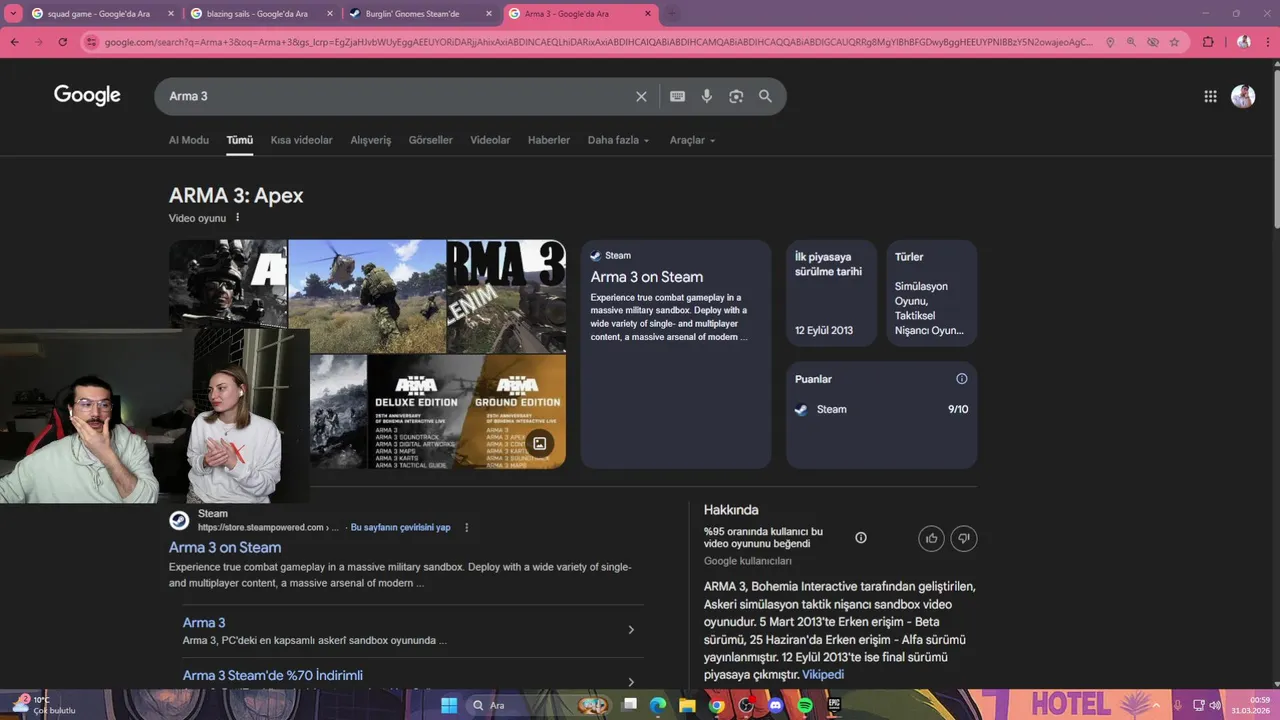Open the Chrome tab search dropdown

pyautogui.click(x=13, y=14)
